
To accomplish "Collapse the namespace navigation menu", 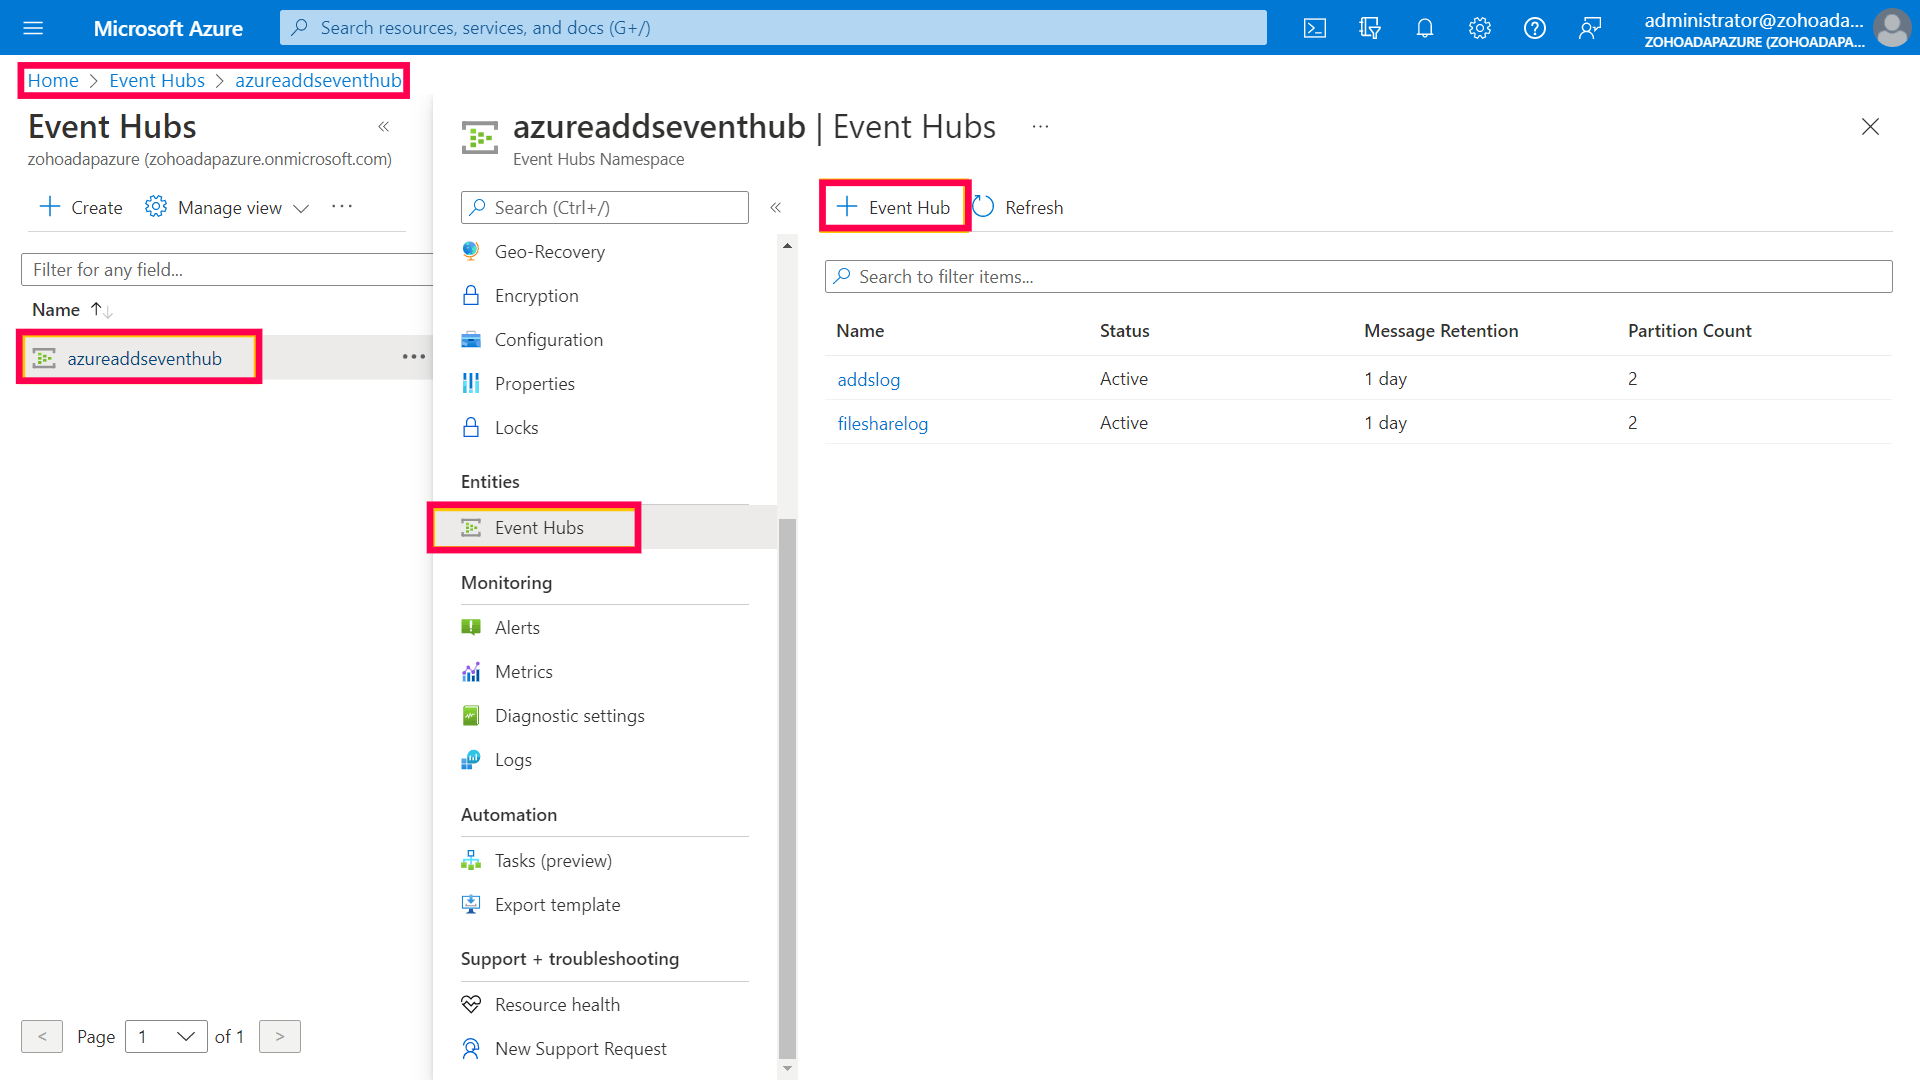I will (x=776, y=207).
